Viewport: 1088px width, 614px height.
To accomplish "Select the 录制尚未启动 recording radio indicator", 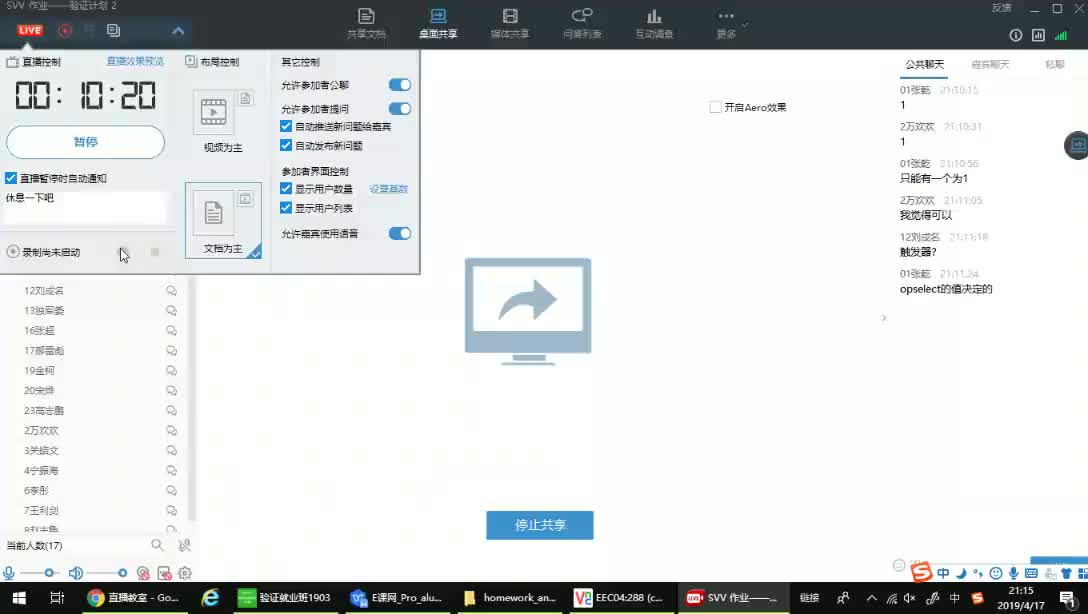I will pyautogui.click(x=12, y=252).
